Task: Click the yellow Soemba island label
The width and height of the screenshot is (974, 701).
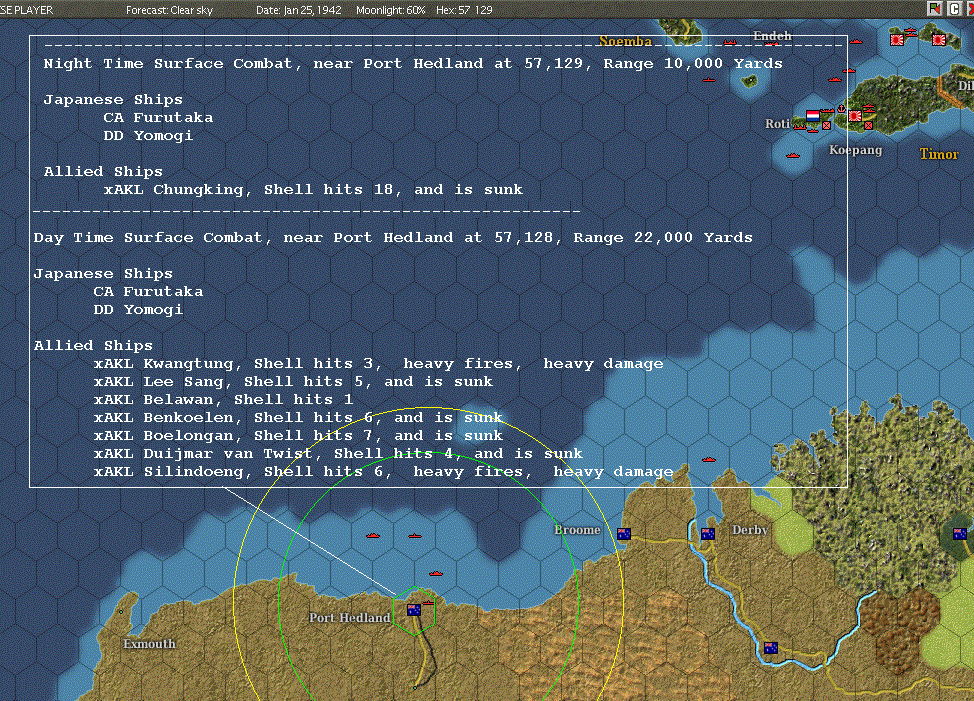Action: pyautogui.click(x=625, y=41)
